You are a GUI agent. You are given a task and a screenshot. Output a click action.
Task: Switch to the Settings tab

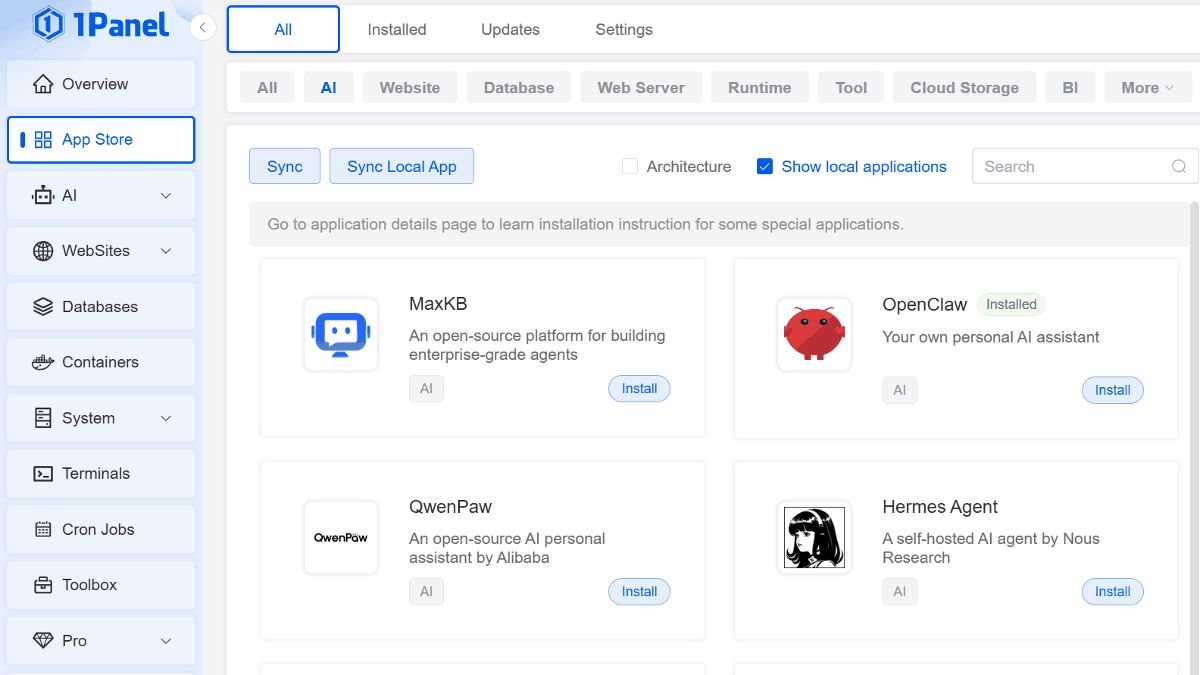pyautogui.click(x=624, y=29)
